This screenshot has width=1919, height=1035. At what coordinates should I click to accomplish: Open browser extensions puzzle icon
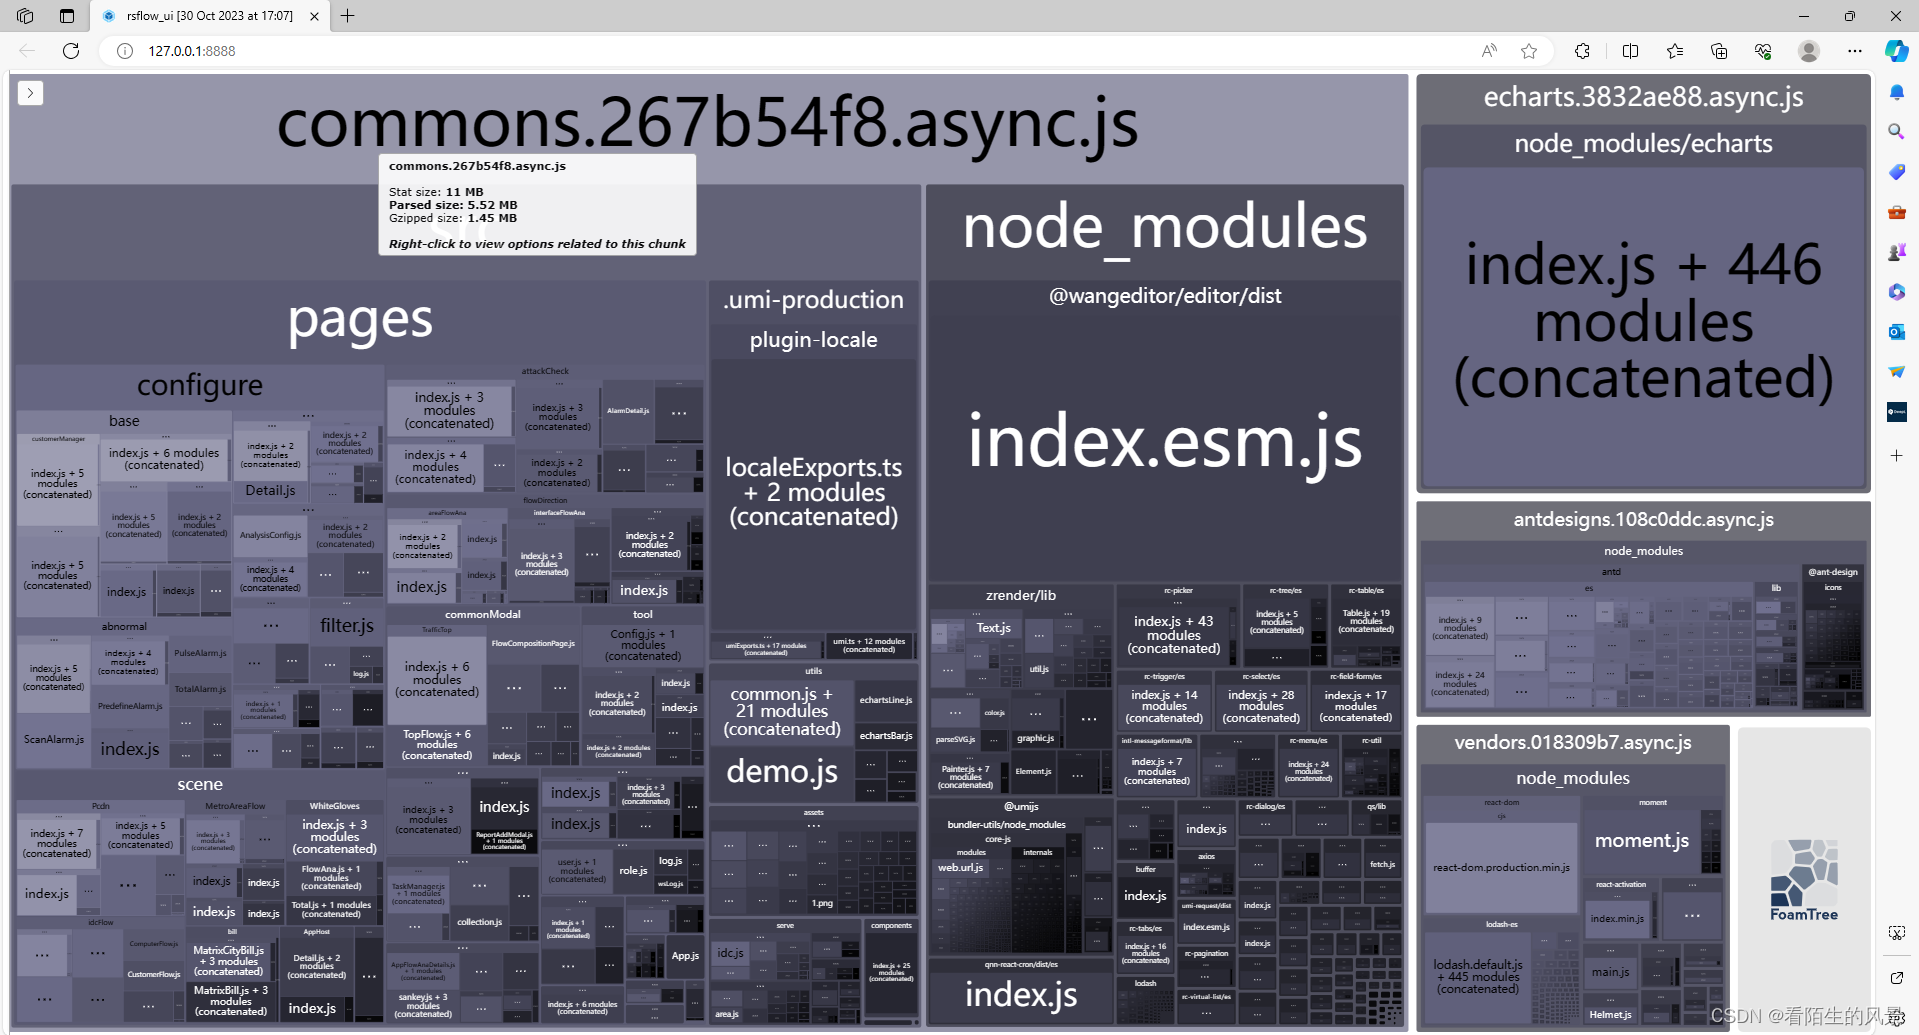(x=1582, y=51)
